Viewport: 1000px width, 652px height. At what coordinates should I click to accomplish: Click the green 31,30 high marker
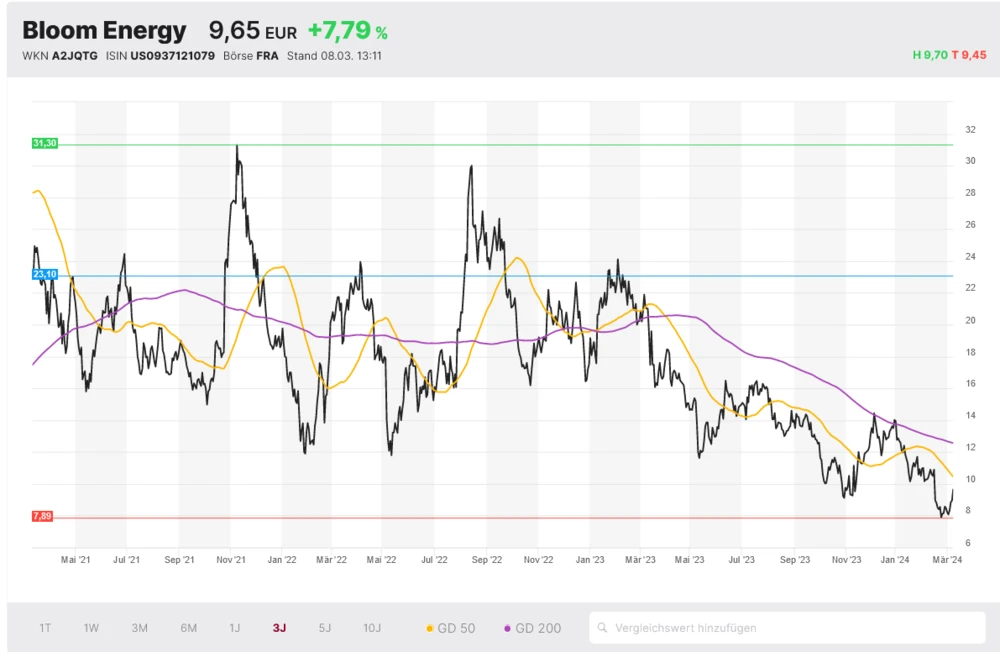[x=45, y=144]
